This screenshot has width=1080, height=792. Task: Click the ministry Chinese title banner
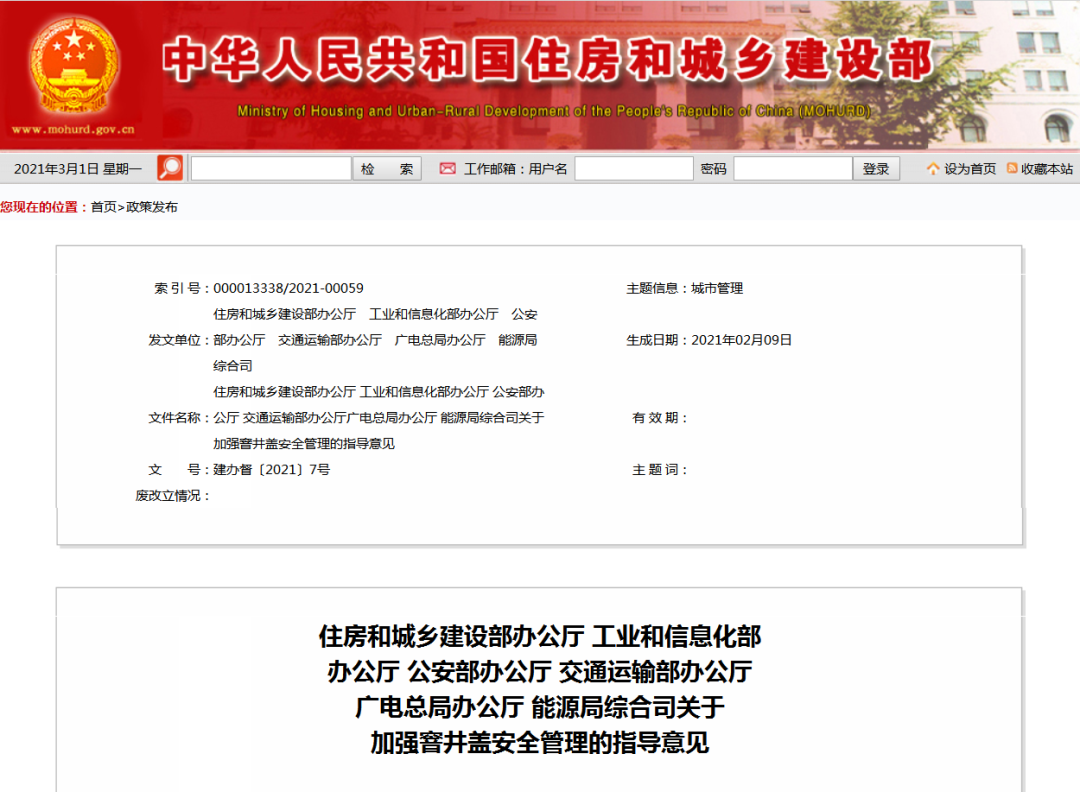tap(548, 60)
